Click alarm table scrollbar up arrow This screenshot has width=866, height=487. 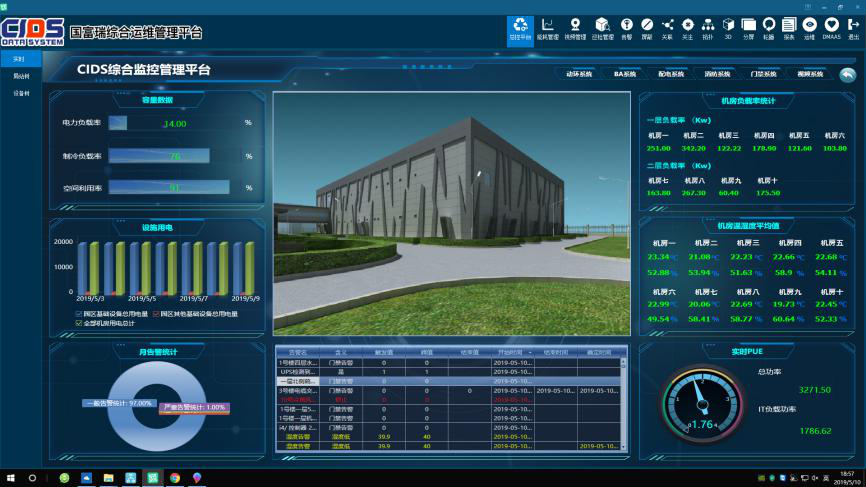click(x=624, y=362)
